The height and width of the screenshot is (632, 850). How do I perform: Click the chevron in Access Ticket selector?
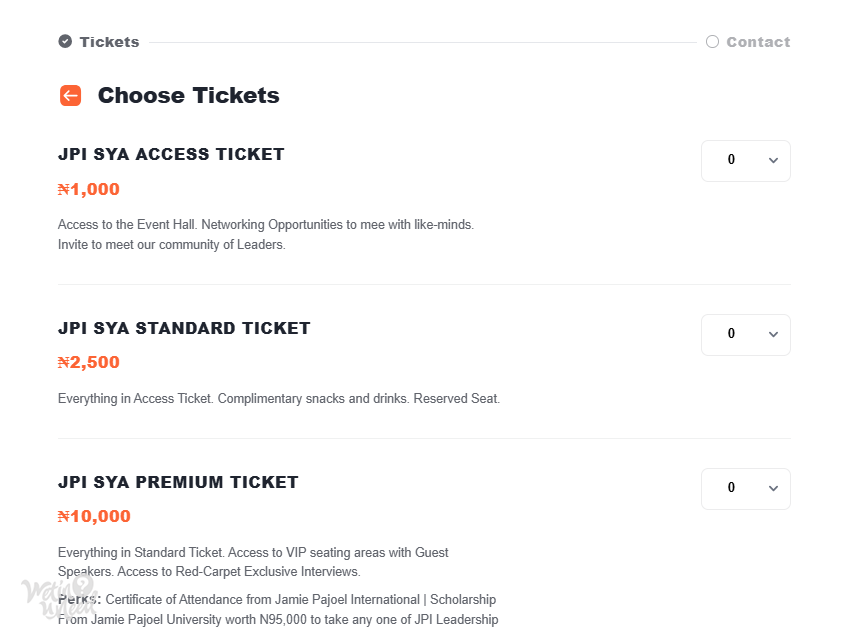(x=774, y=160)
